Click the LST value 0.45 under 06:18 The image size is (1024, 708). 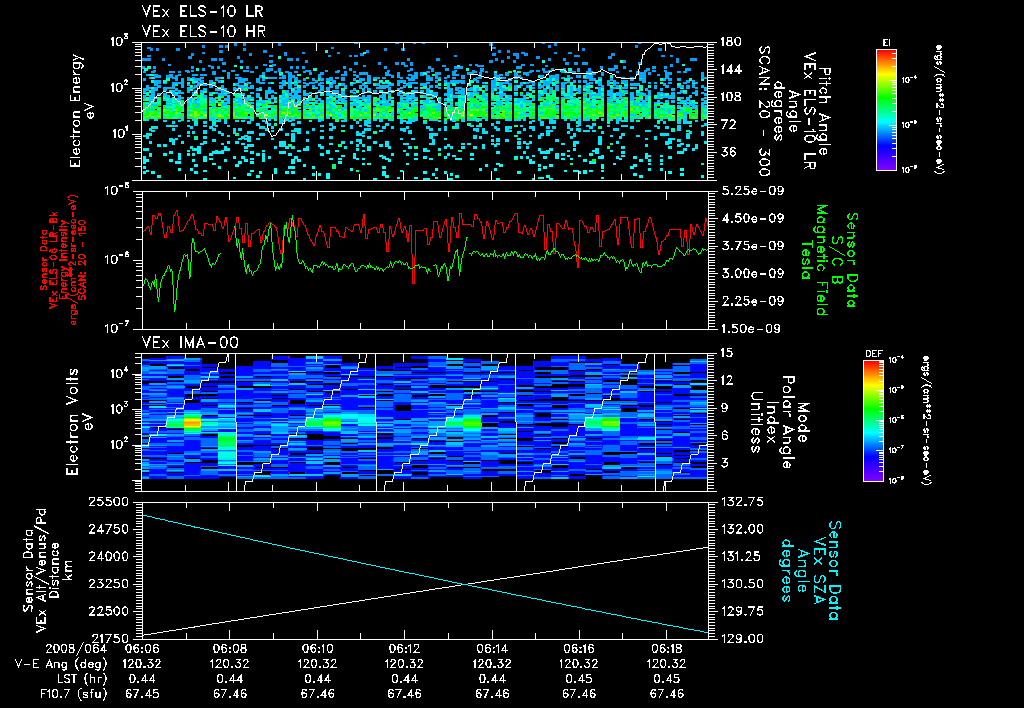(x=666, y=679)
